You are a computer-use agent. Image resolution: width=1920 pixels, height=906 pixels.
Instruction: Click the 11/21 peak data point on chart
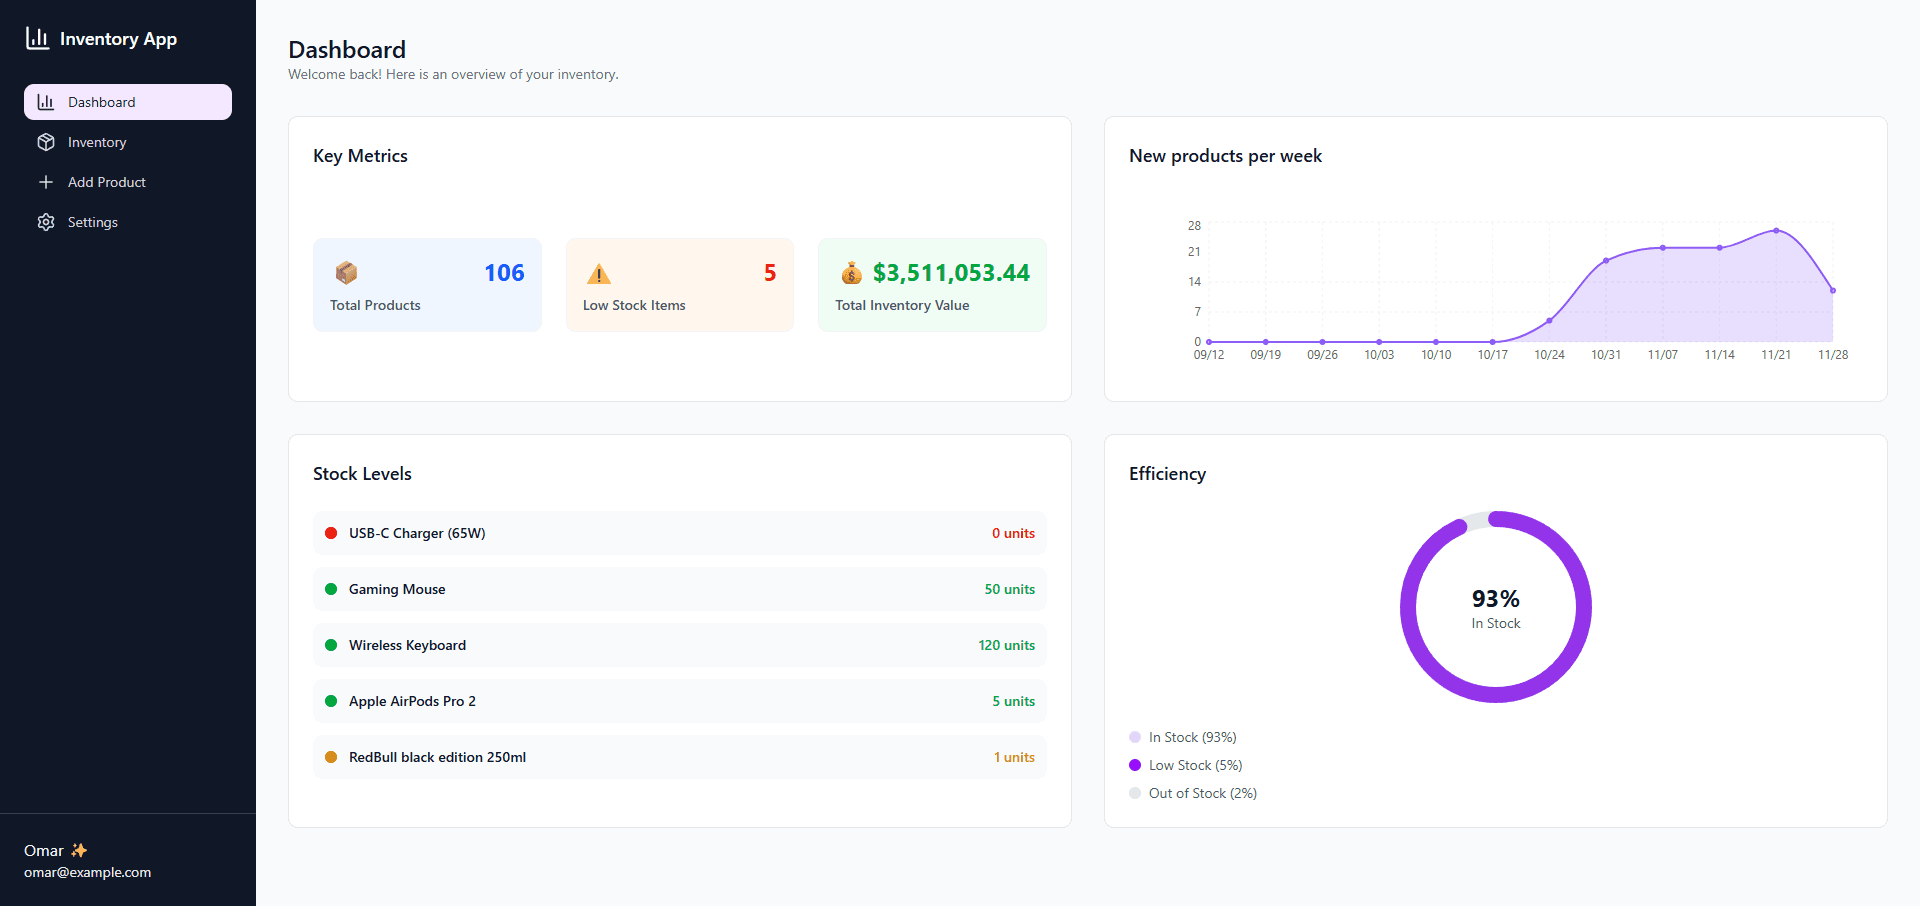pyautogui.click(x=1776, y=231)
